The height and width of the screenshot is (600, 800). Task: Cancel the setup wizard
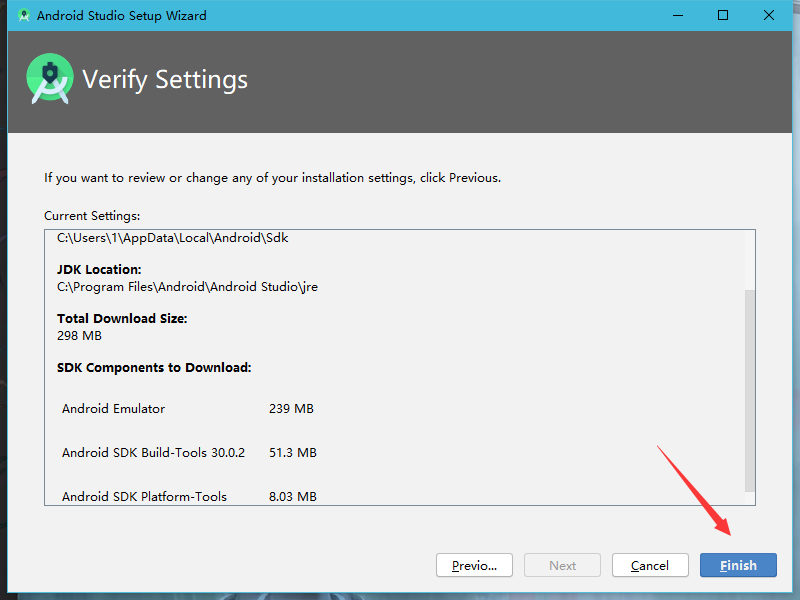coord(650,565)
